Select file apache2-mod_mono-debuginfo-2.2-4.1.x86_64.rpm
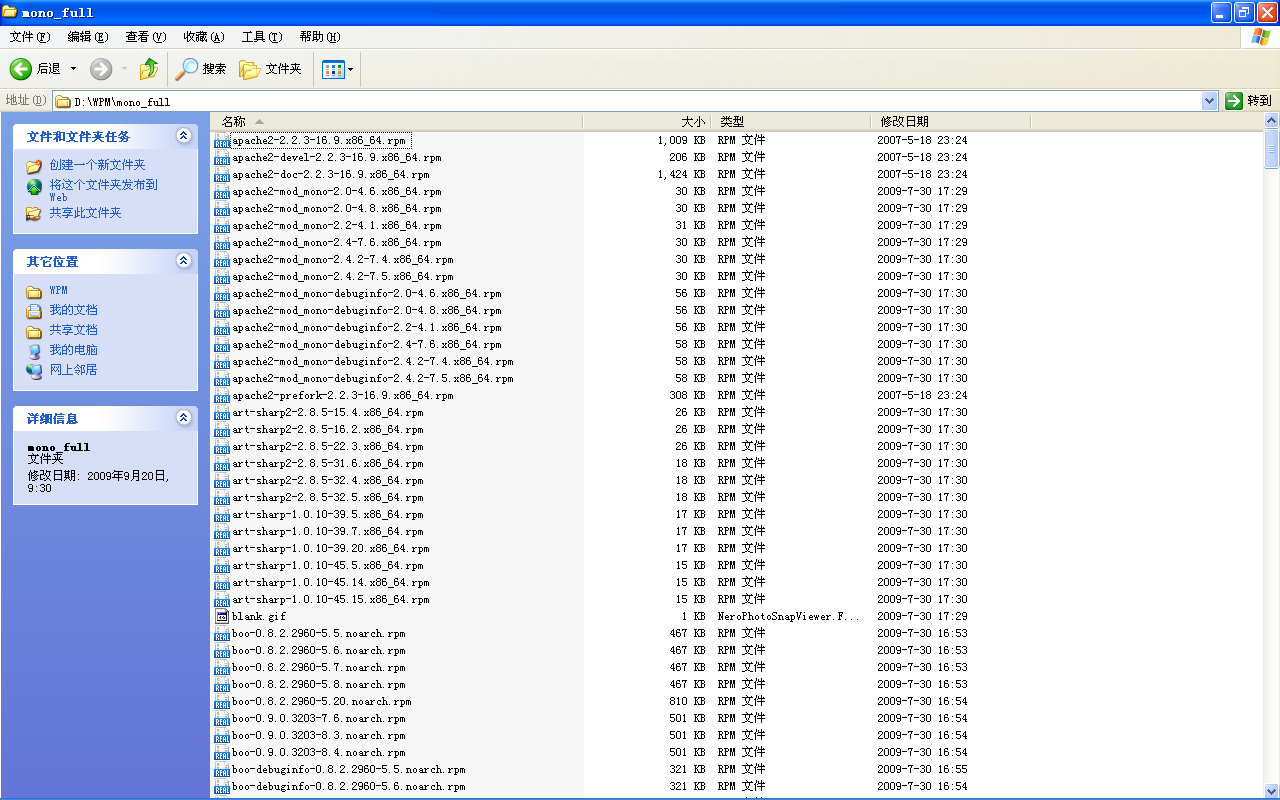This screenshot has height=800, width=1280. pyautogui.click(x=366, y=328)
